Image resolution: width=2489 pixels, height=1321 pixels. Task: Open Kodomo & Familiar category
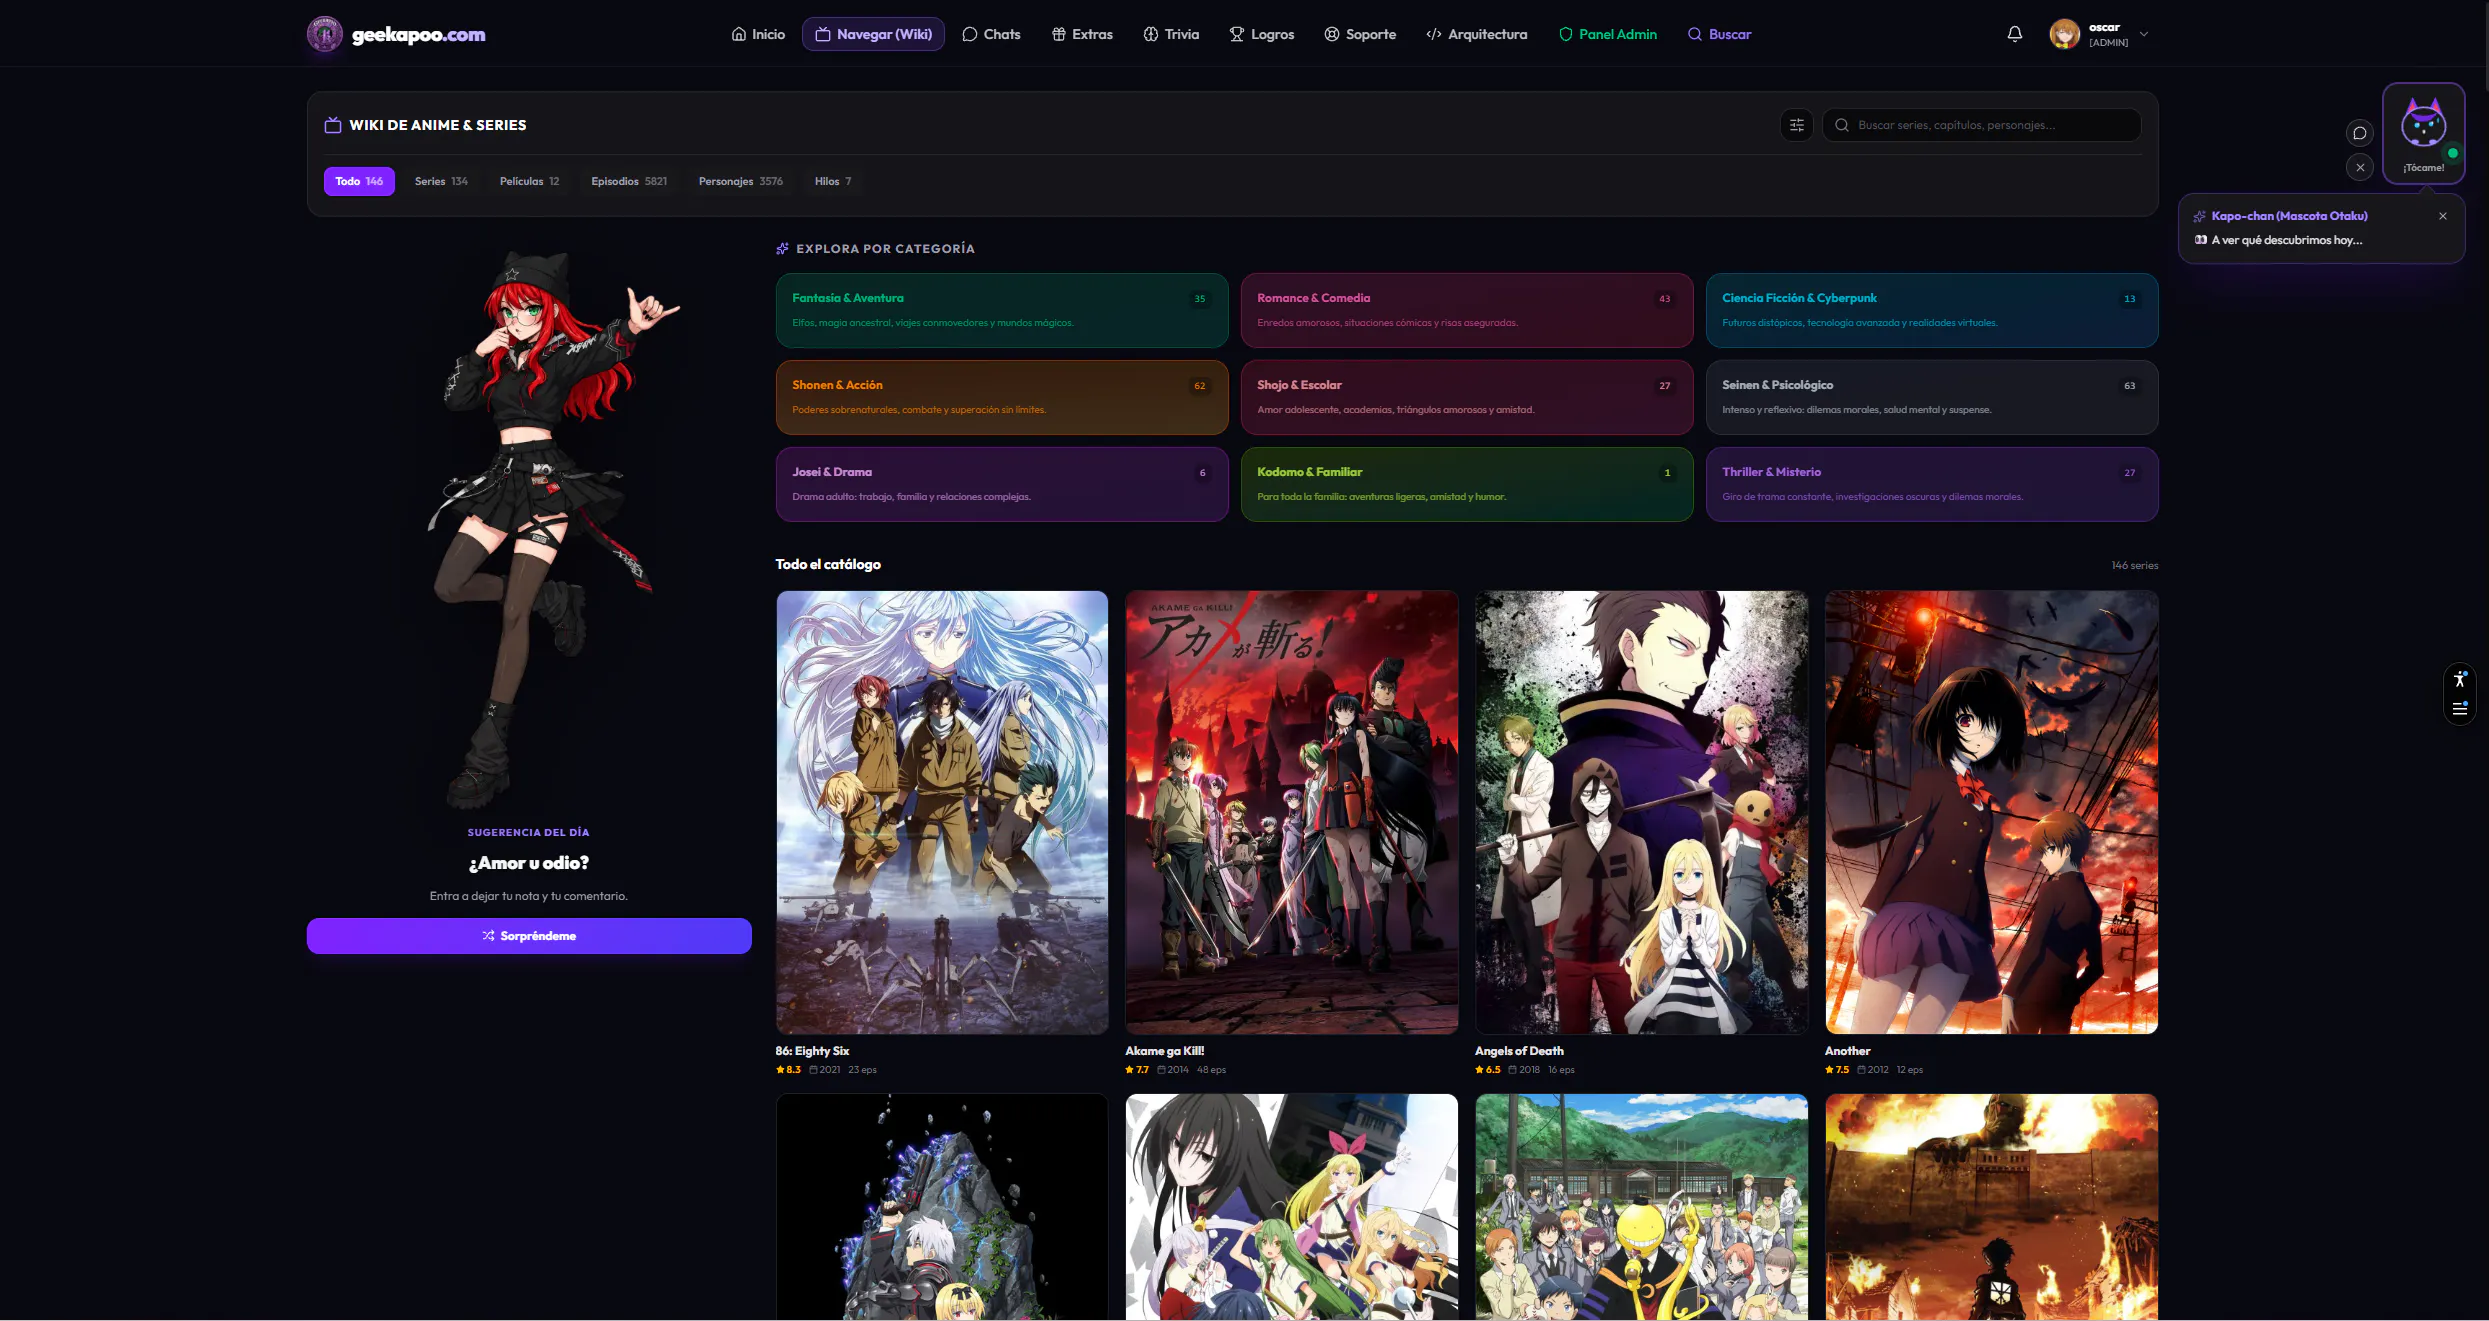(x=1466, y=484)
